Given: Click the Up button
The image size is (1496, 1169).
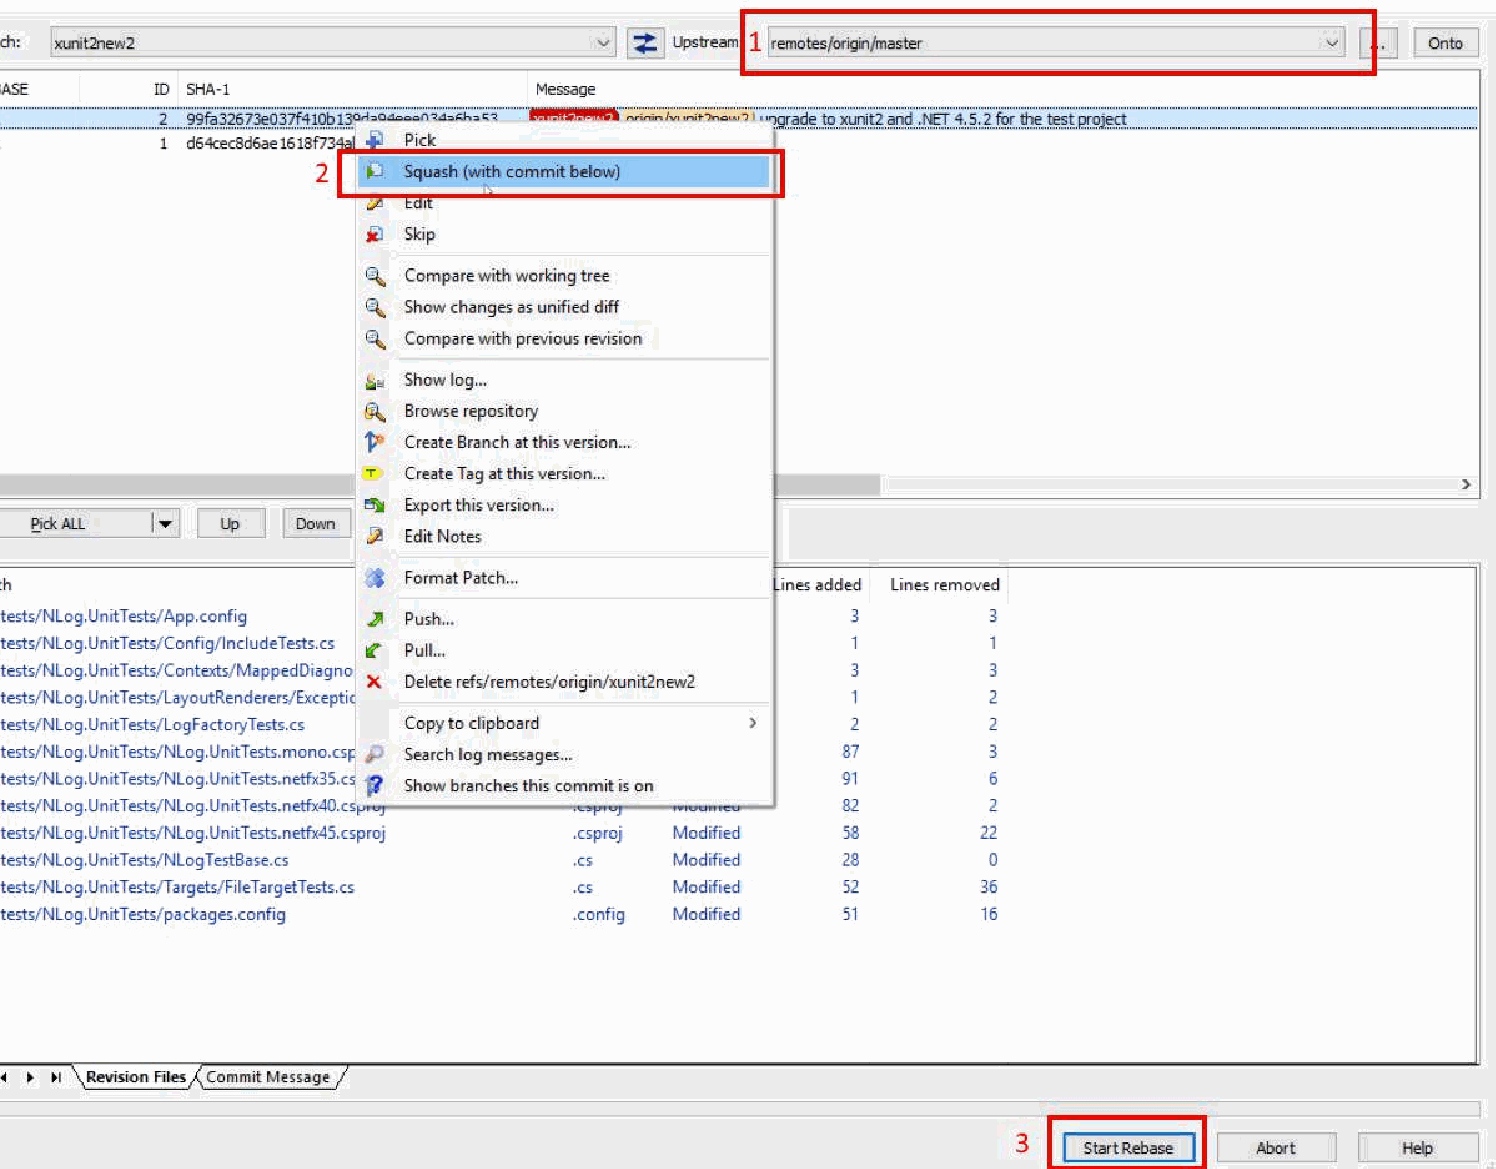Looking at the screenshot, I should 230,523.
